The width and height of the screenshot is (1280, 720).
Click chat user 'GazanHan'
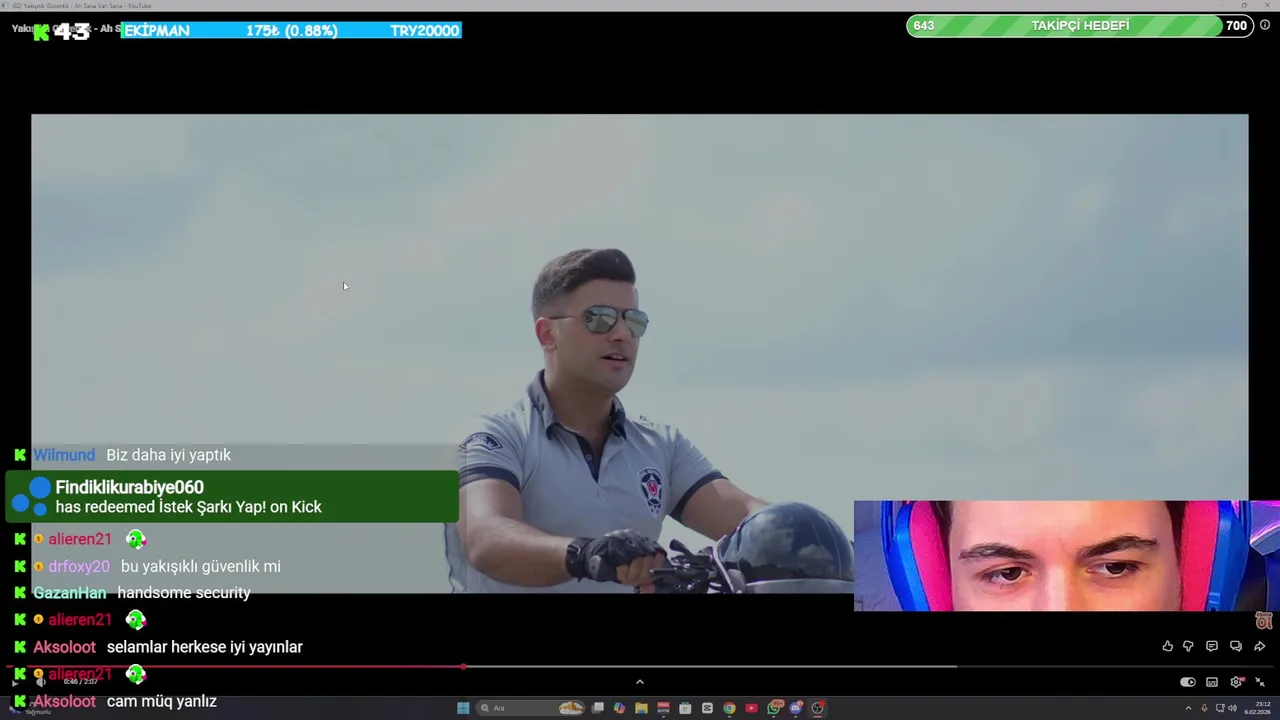click(70, 593)
